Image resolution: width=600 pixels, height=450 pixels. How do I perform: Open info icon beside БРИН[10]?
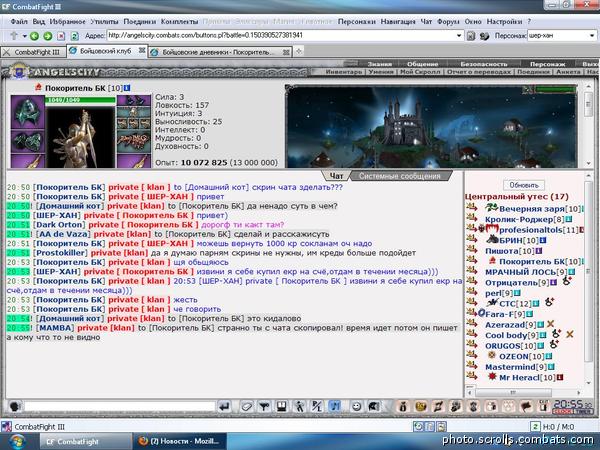542,241
